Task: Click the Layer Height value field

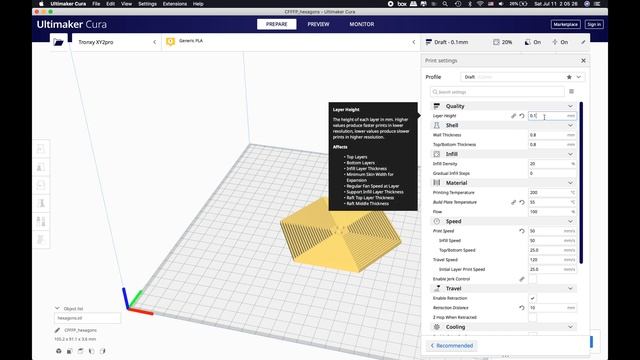Action: [552, 116]
